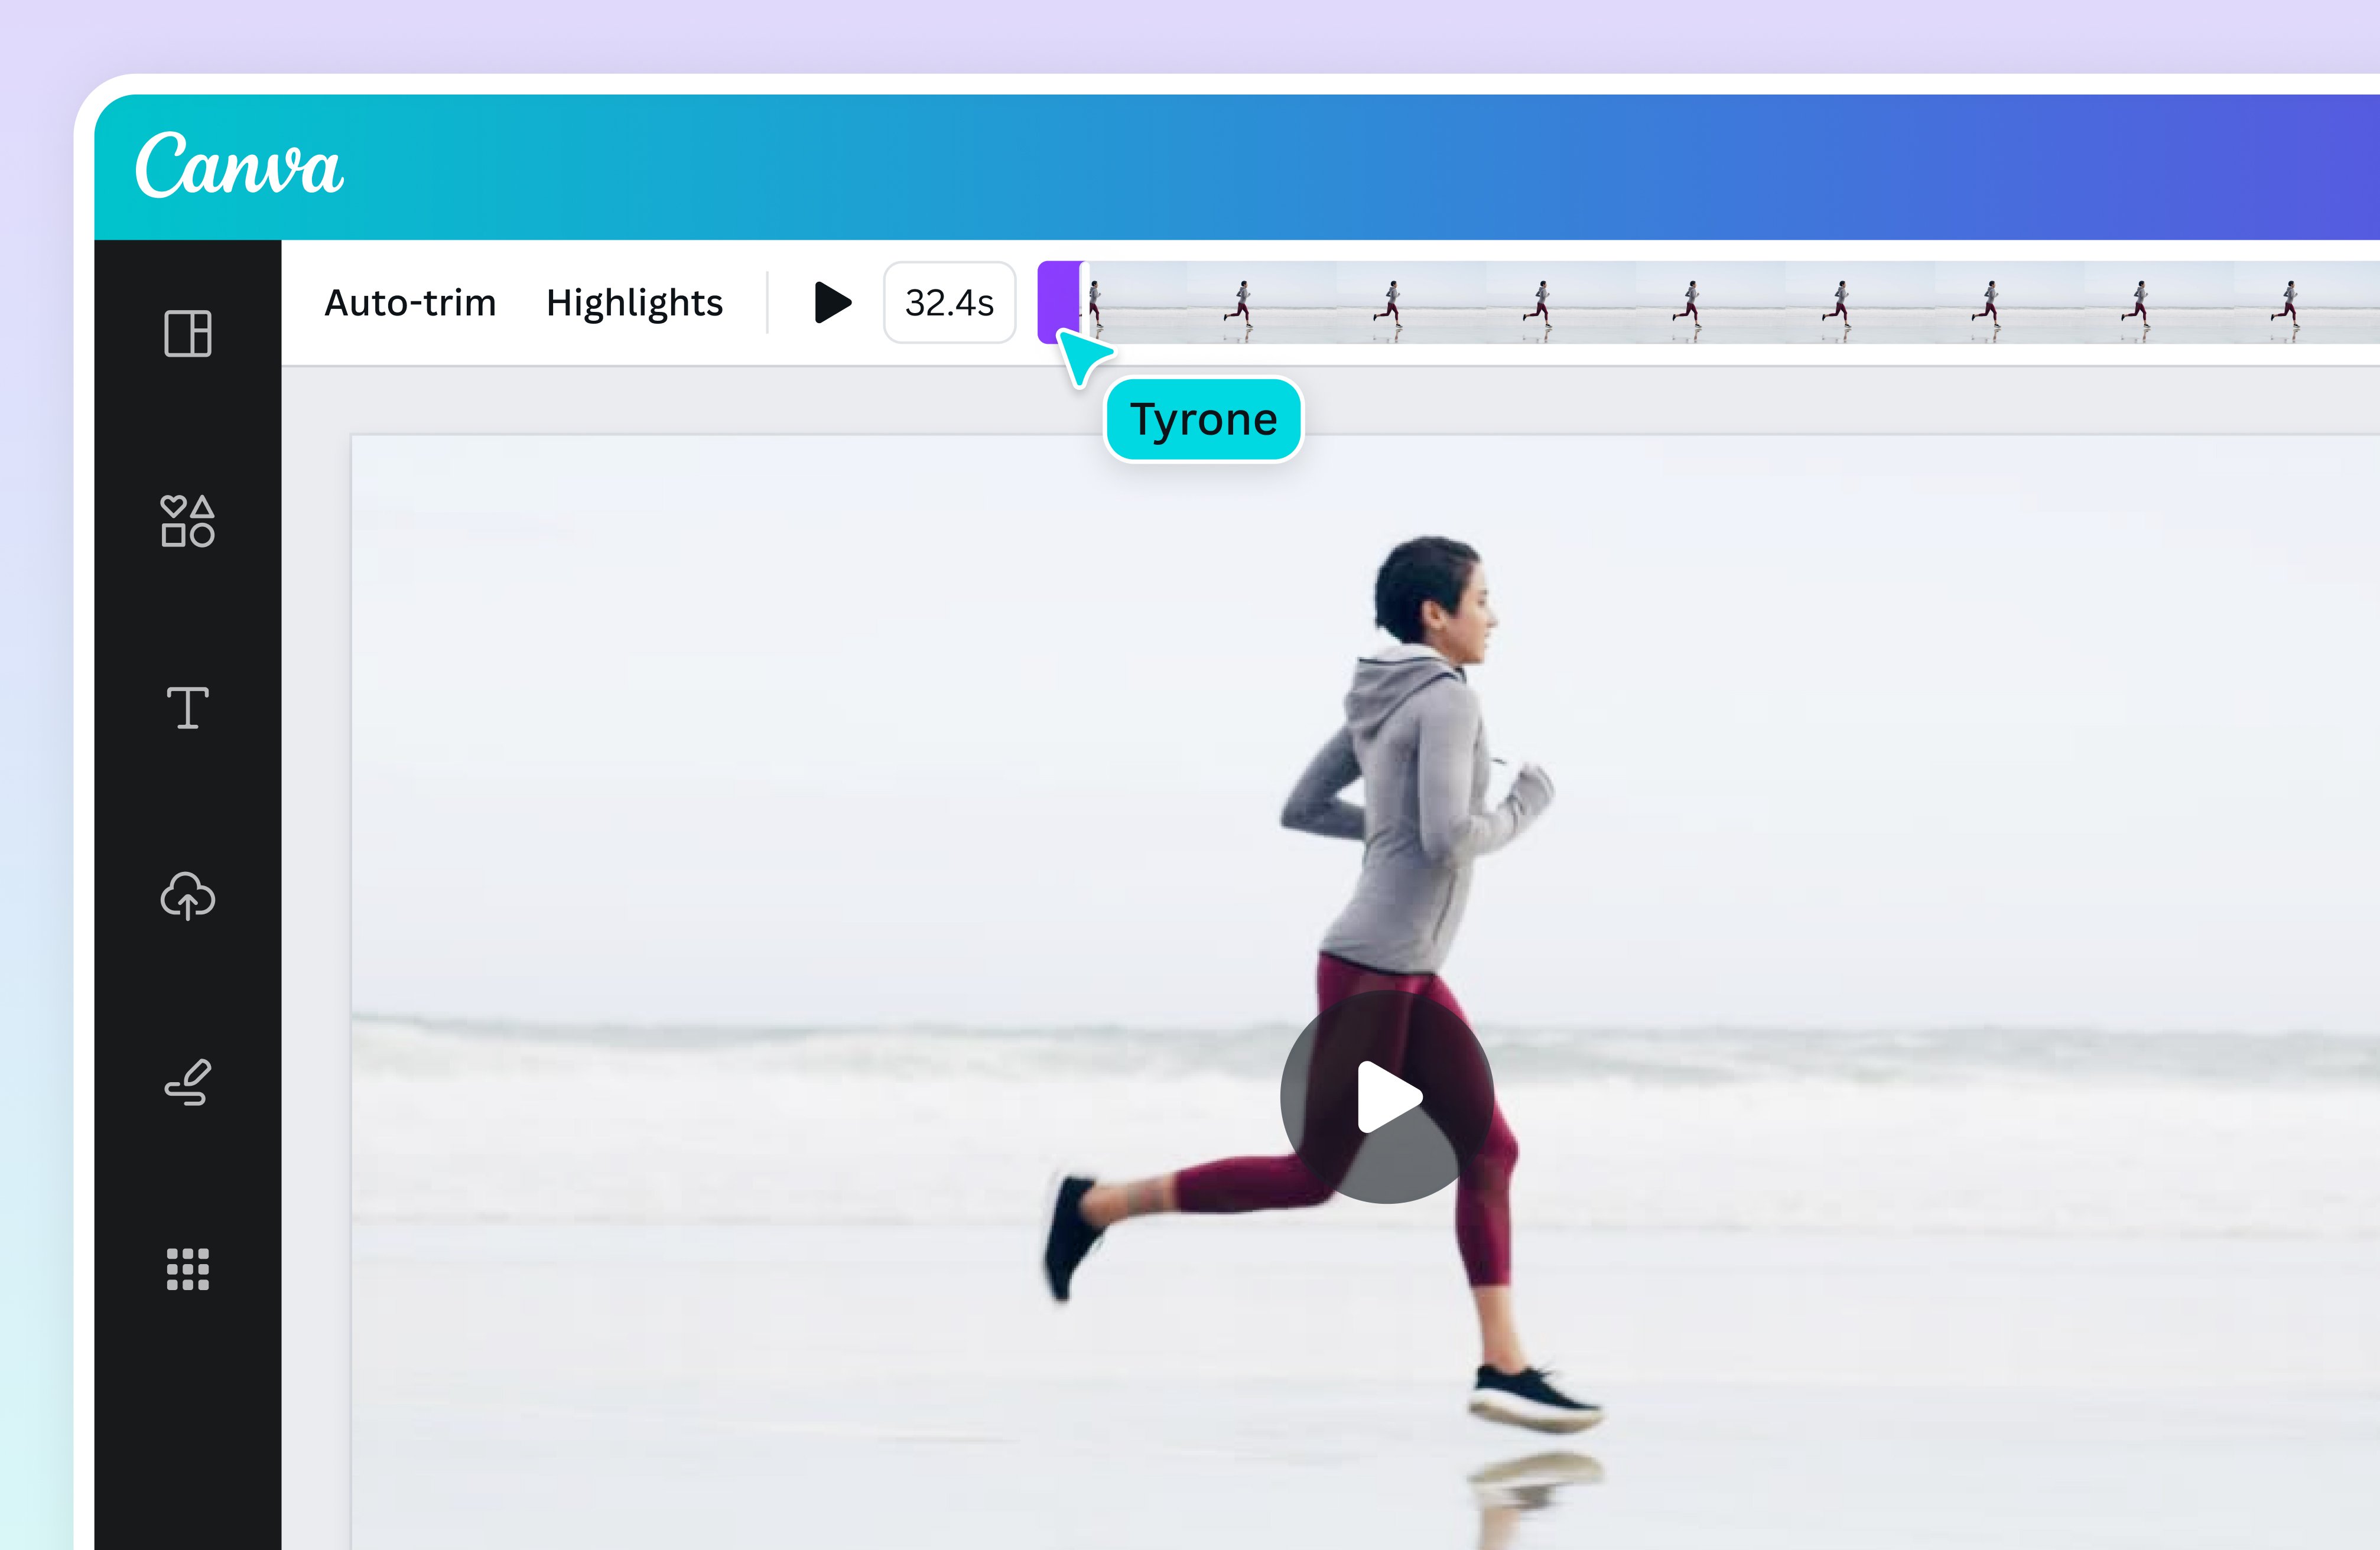Open the Elements shapes panel icon

pyautogui.click(x=187, y=521)
